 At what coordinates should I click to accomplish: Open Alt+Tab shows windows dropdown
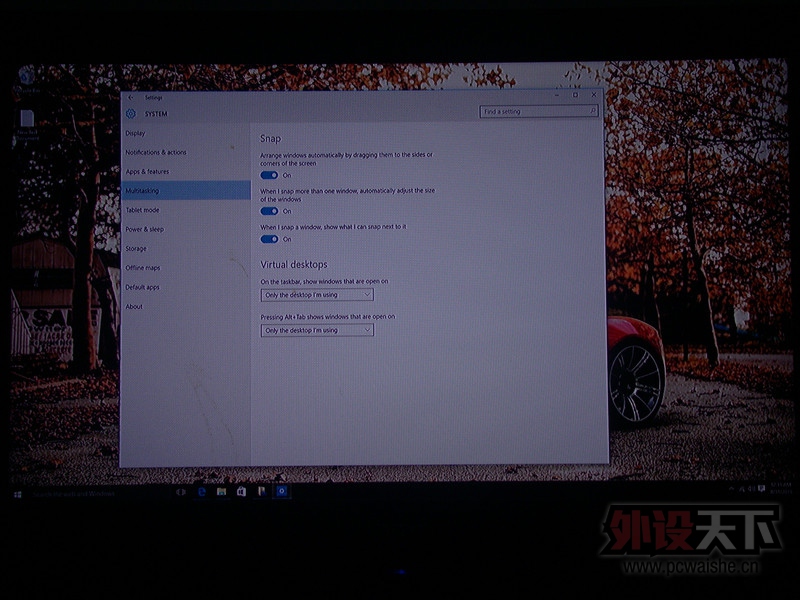[x=317, y=330]
